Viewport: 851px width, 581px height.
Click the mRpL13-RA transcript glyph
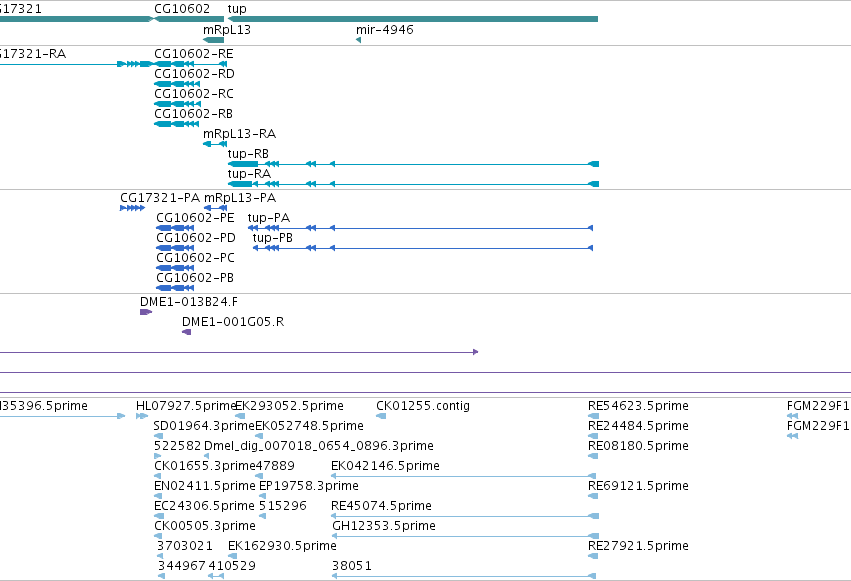tap(215, 144)
